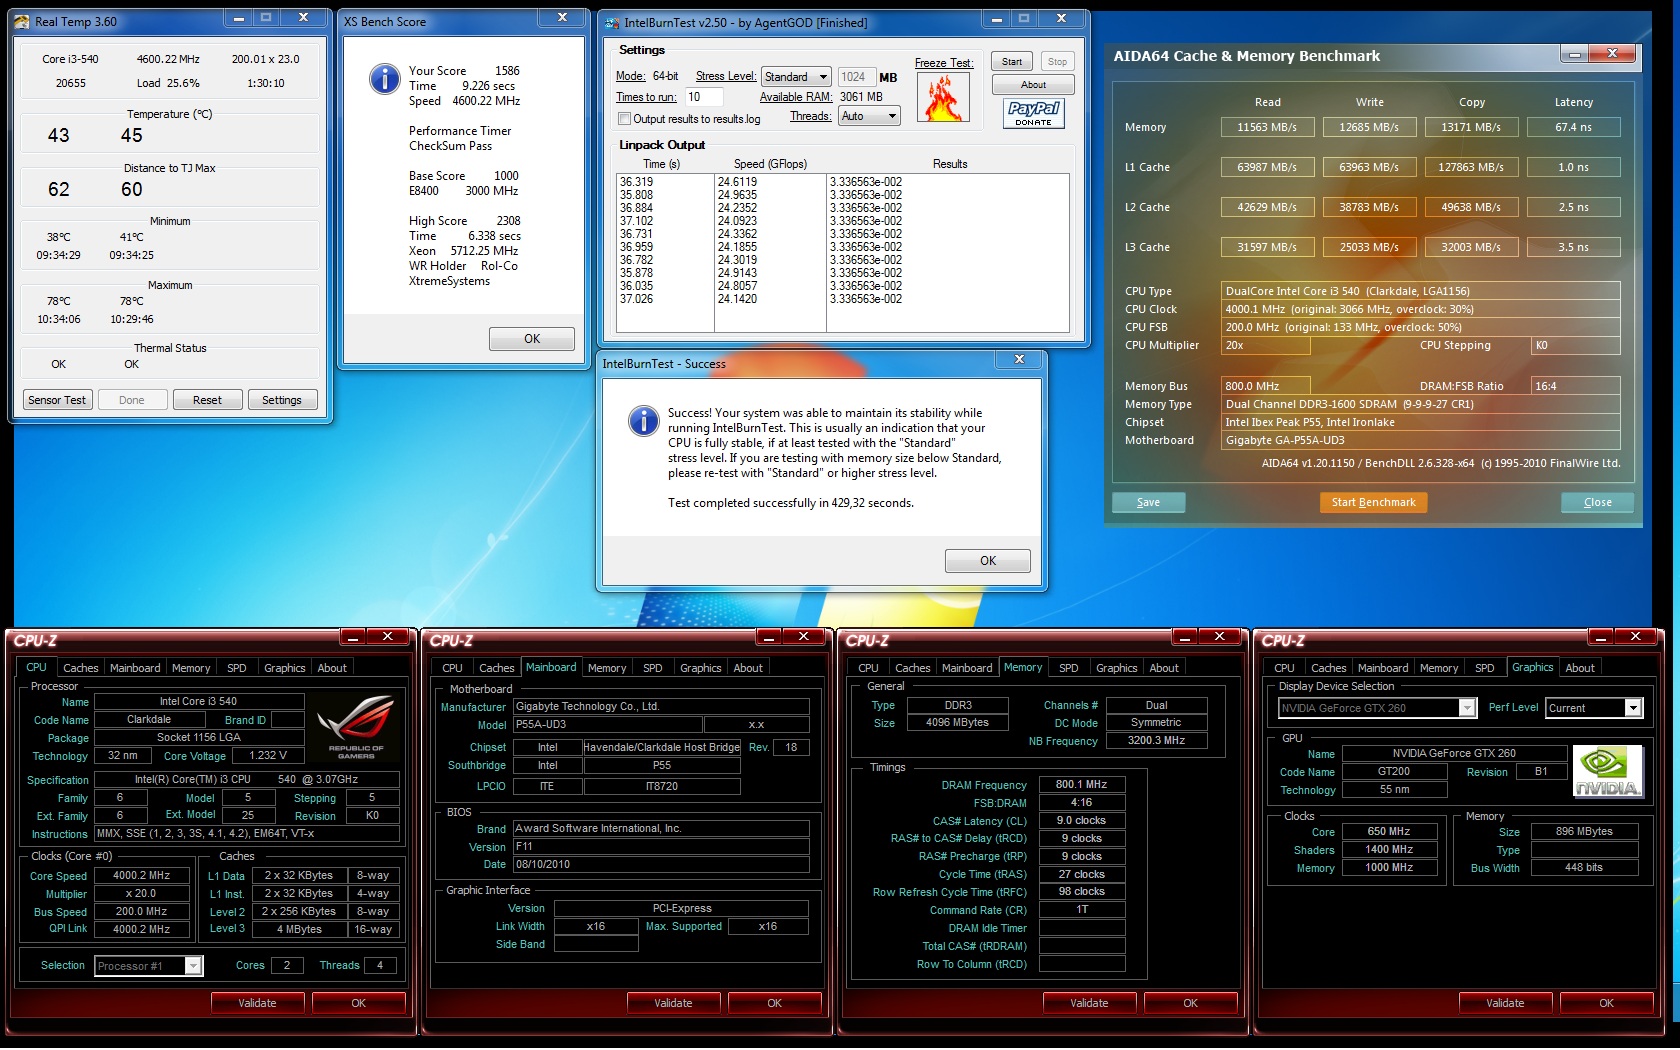Open Real Temp Settings
Viewport: 1680px width, 1050px height.
[282, 400]
